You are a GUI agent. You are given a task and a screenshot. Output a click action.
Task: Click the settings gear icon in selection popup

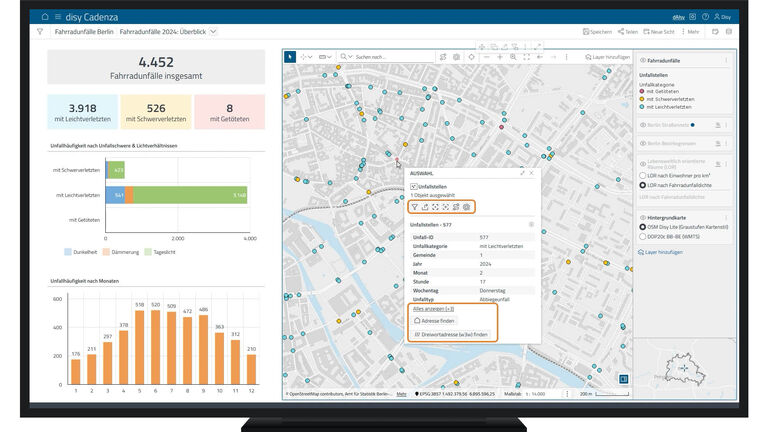click(x=467, y=207)
